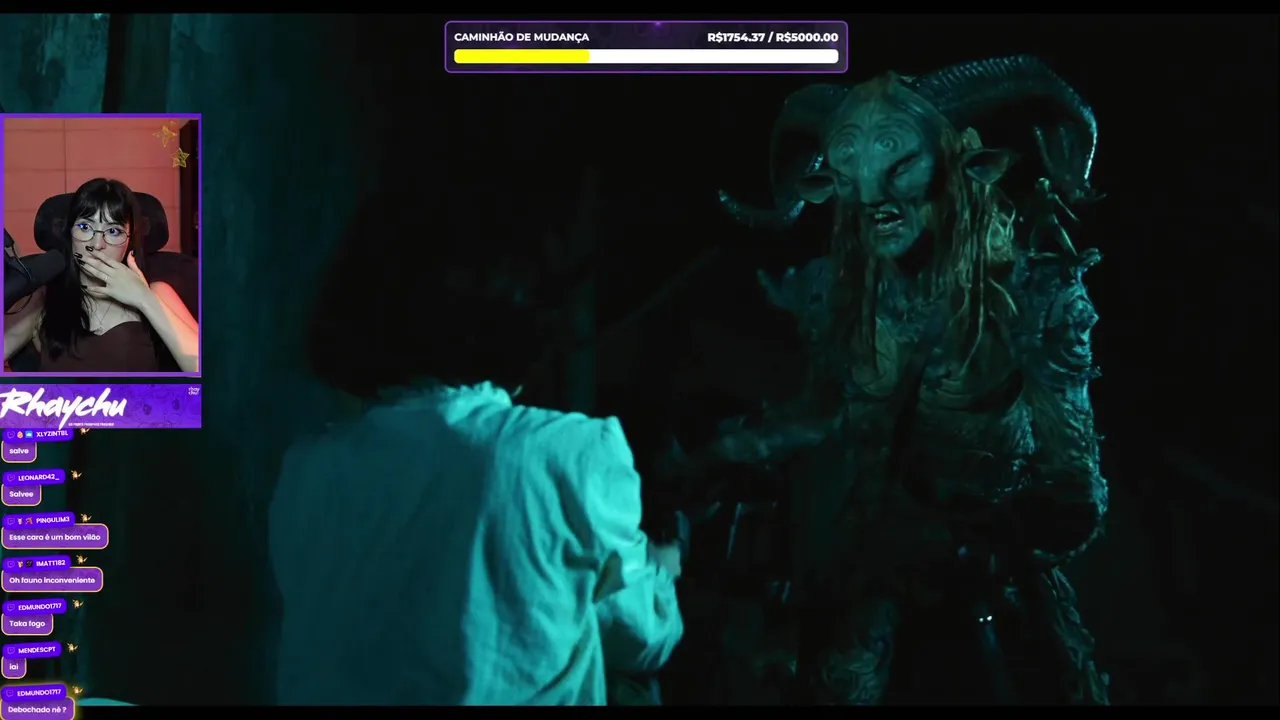Click the Twitch icon beside PINGULIM3
1280x720 pixels.
[11, 521]
